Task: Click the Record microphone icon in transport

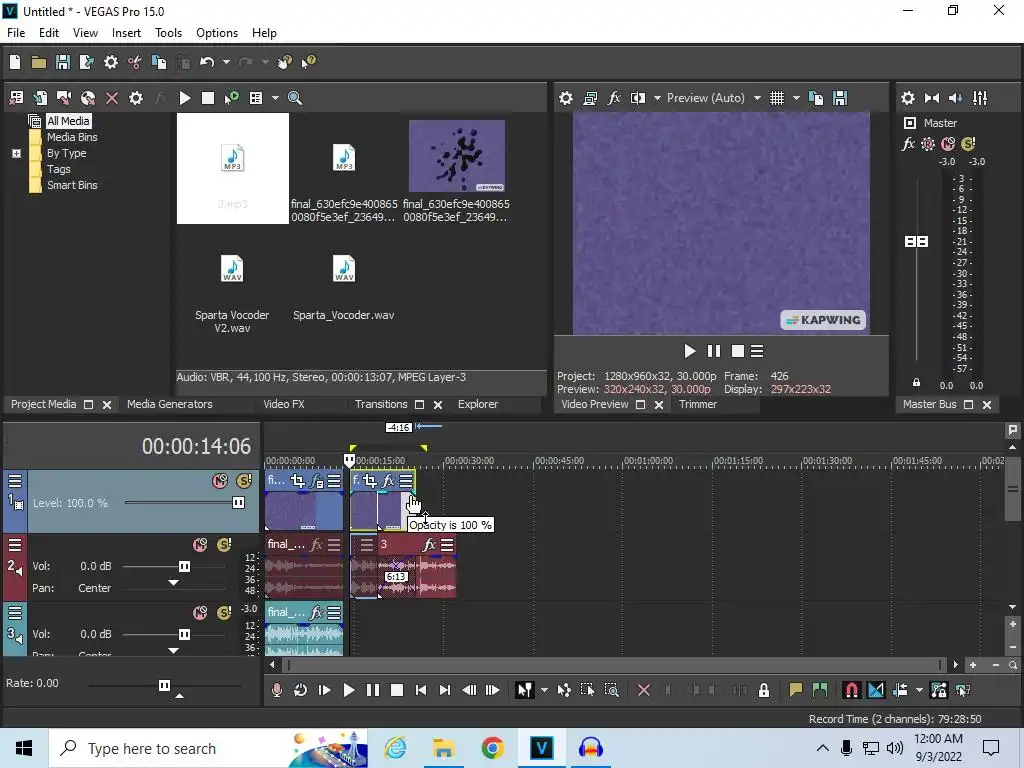Action: 277,690
